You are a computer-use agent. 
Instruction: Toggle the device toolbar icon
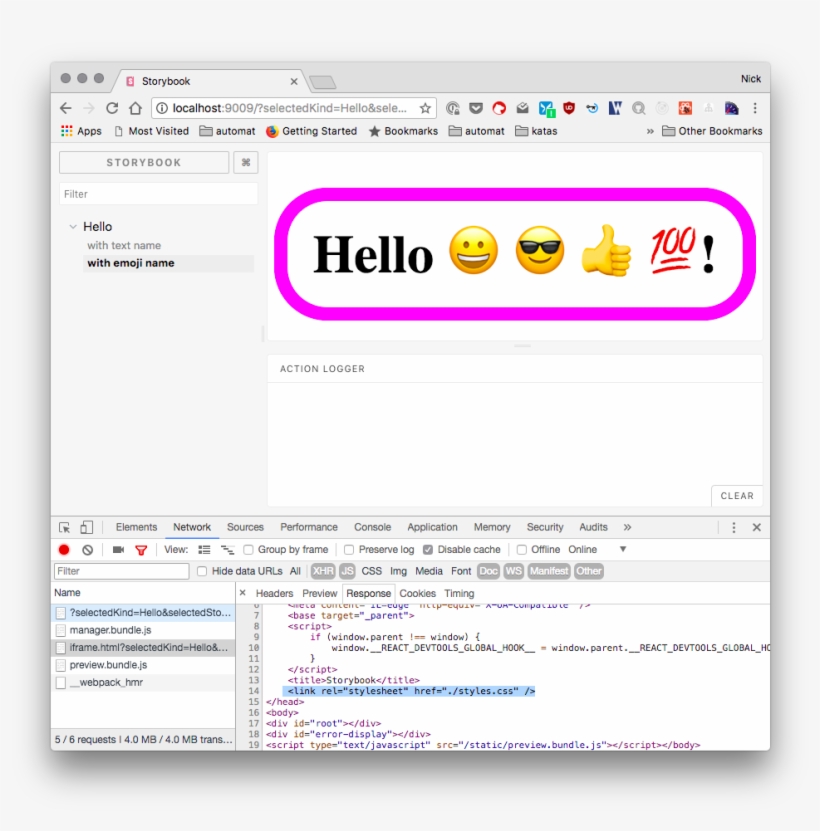point(87,527)
